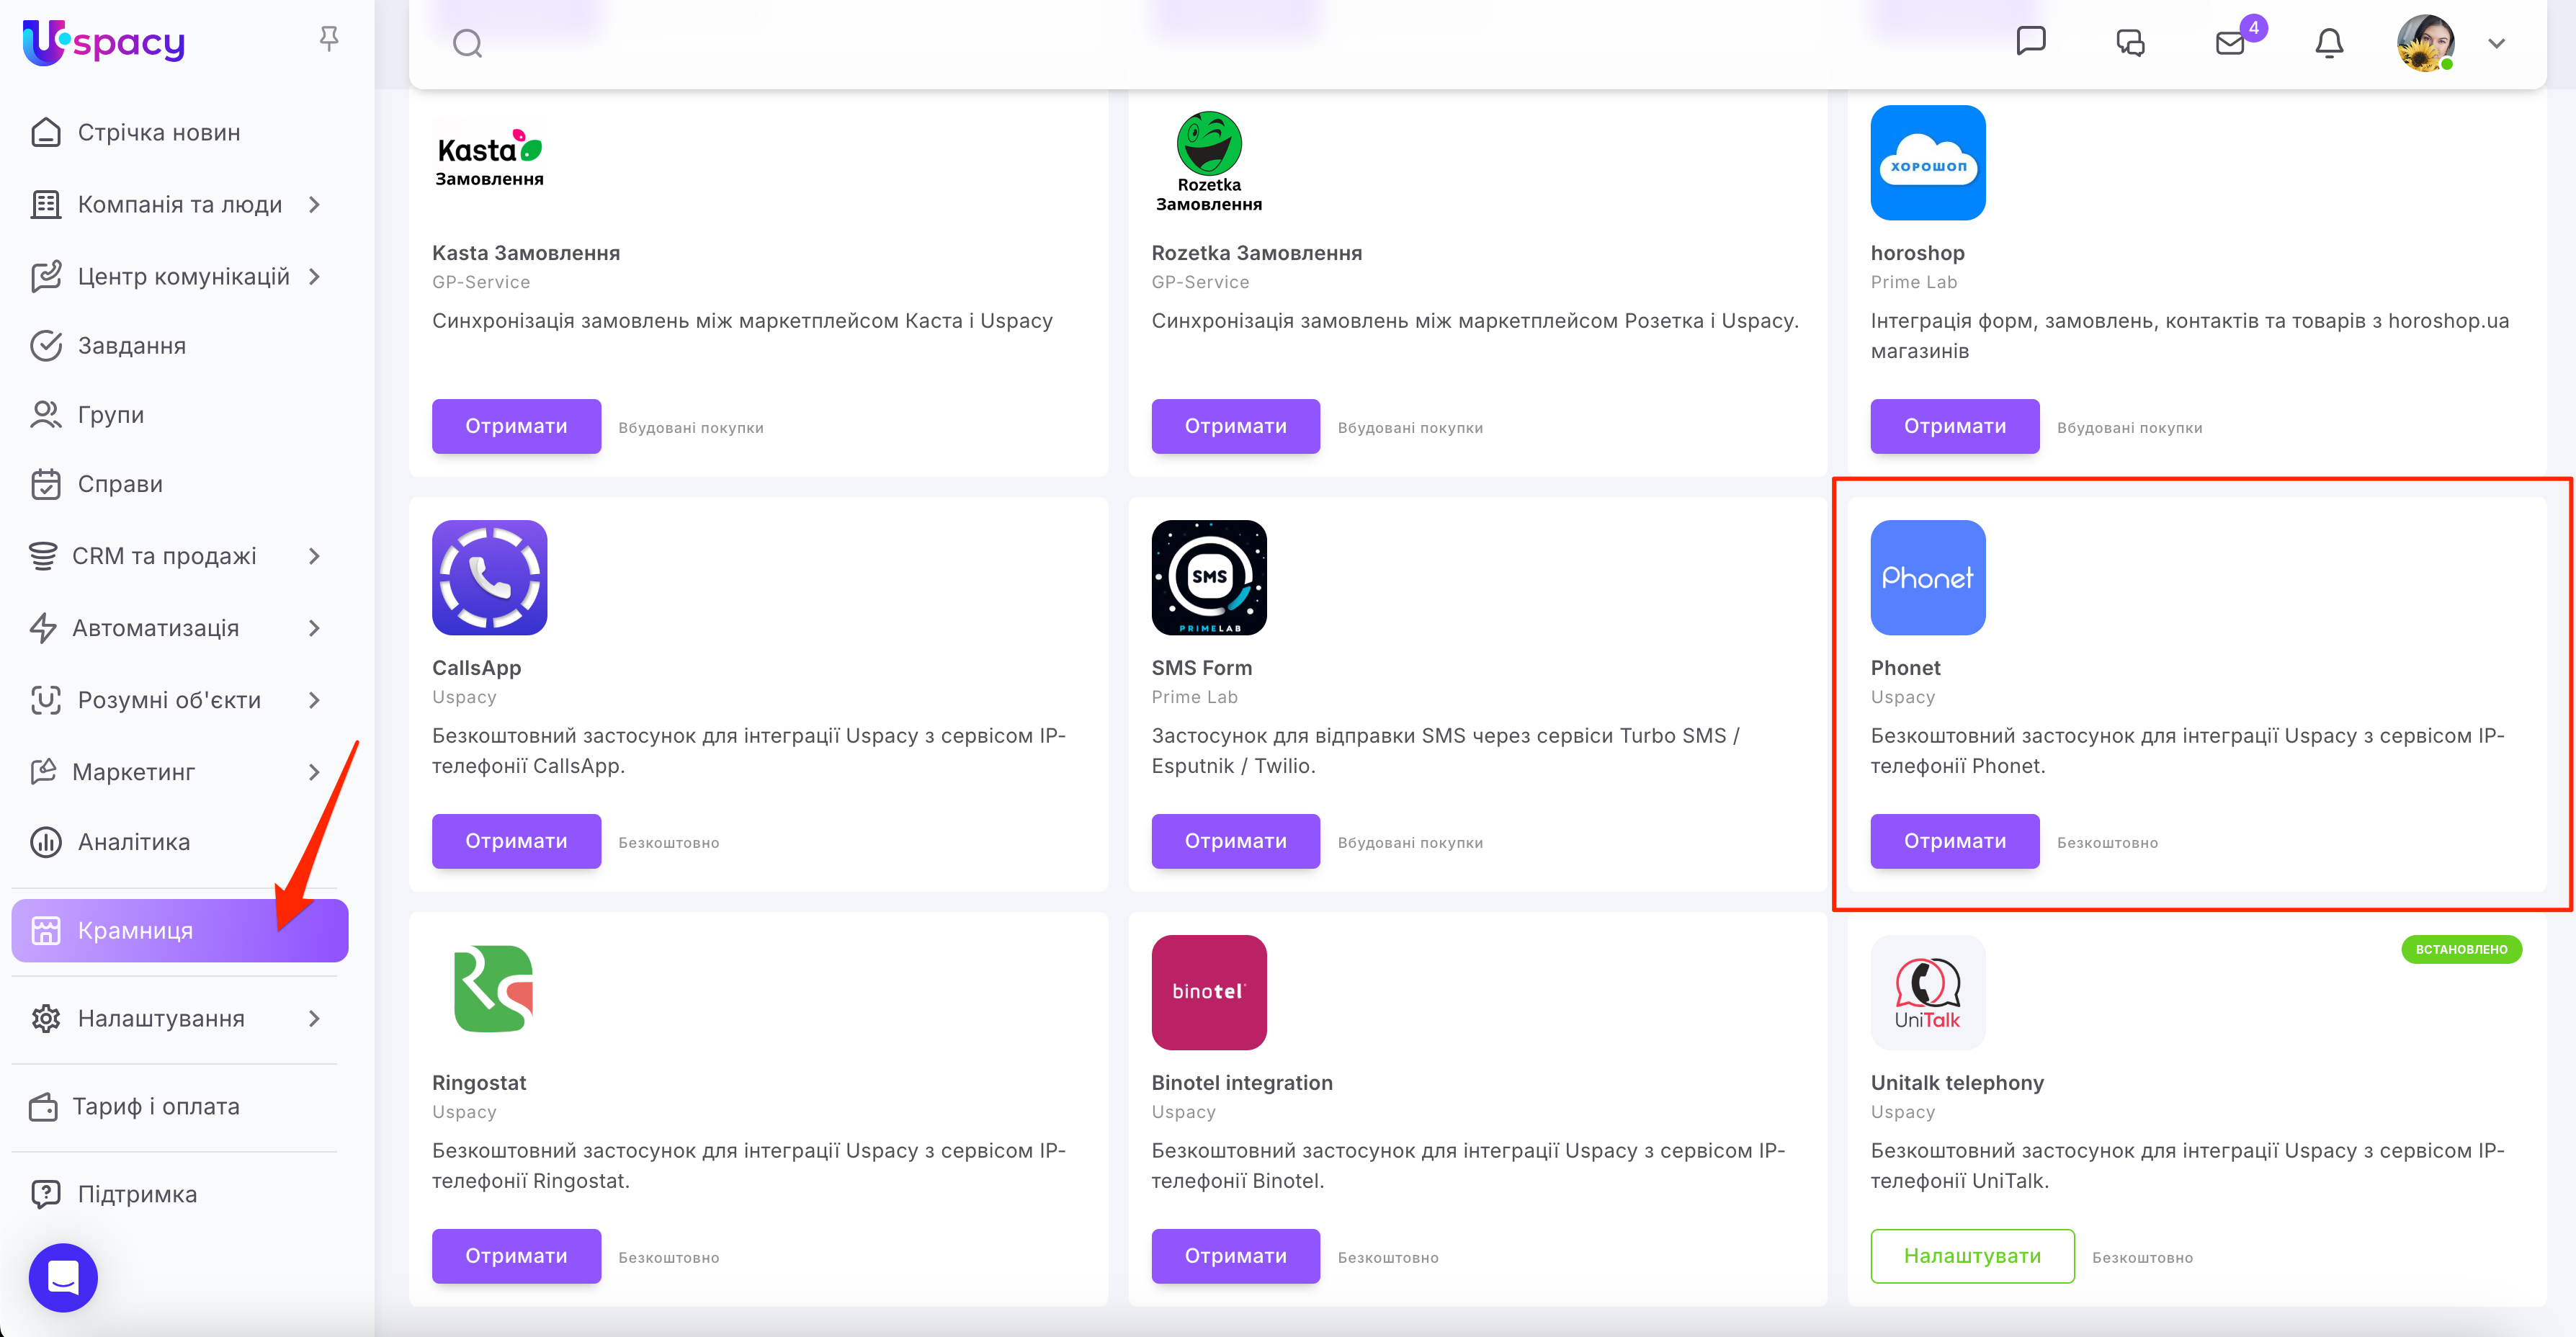This screenshot has width=2576, height=1337.
Task: Expand the Налаштування submenu chevron
Action: click(x=314, y=1018)
